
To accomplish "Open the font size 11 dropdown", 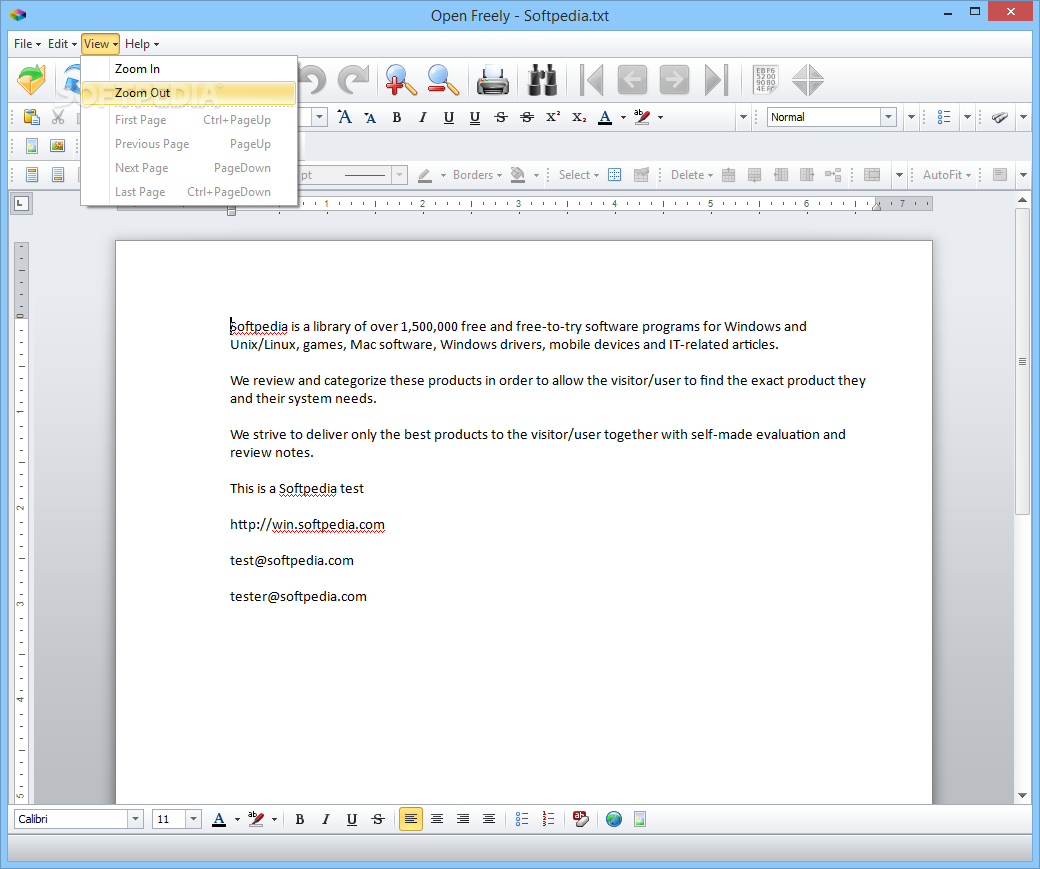I will [x=193, y=819].
